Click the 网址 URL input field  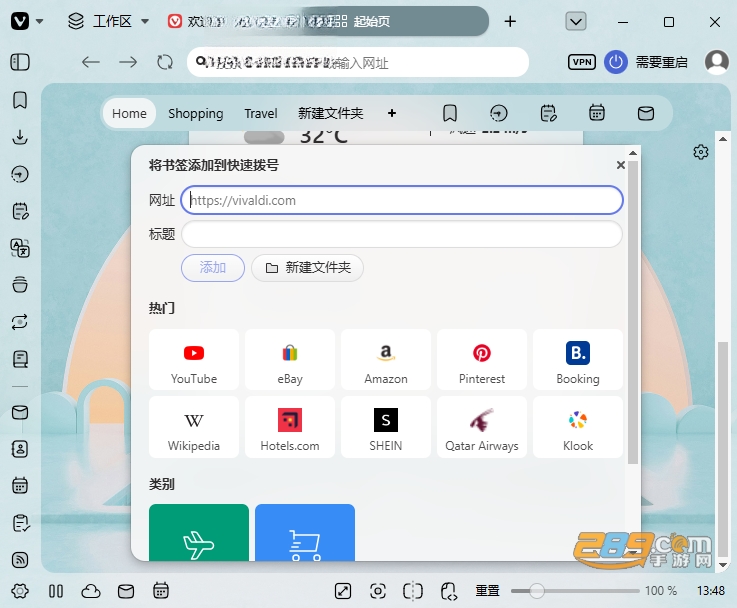402,200
